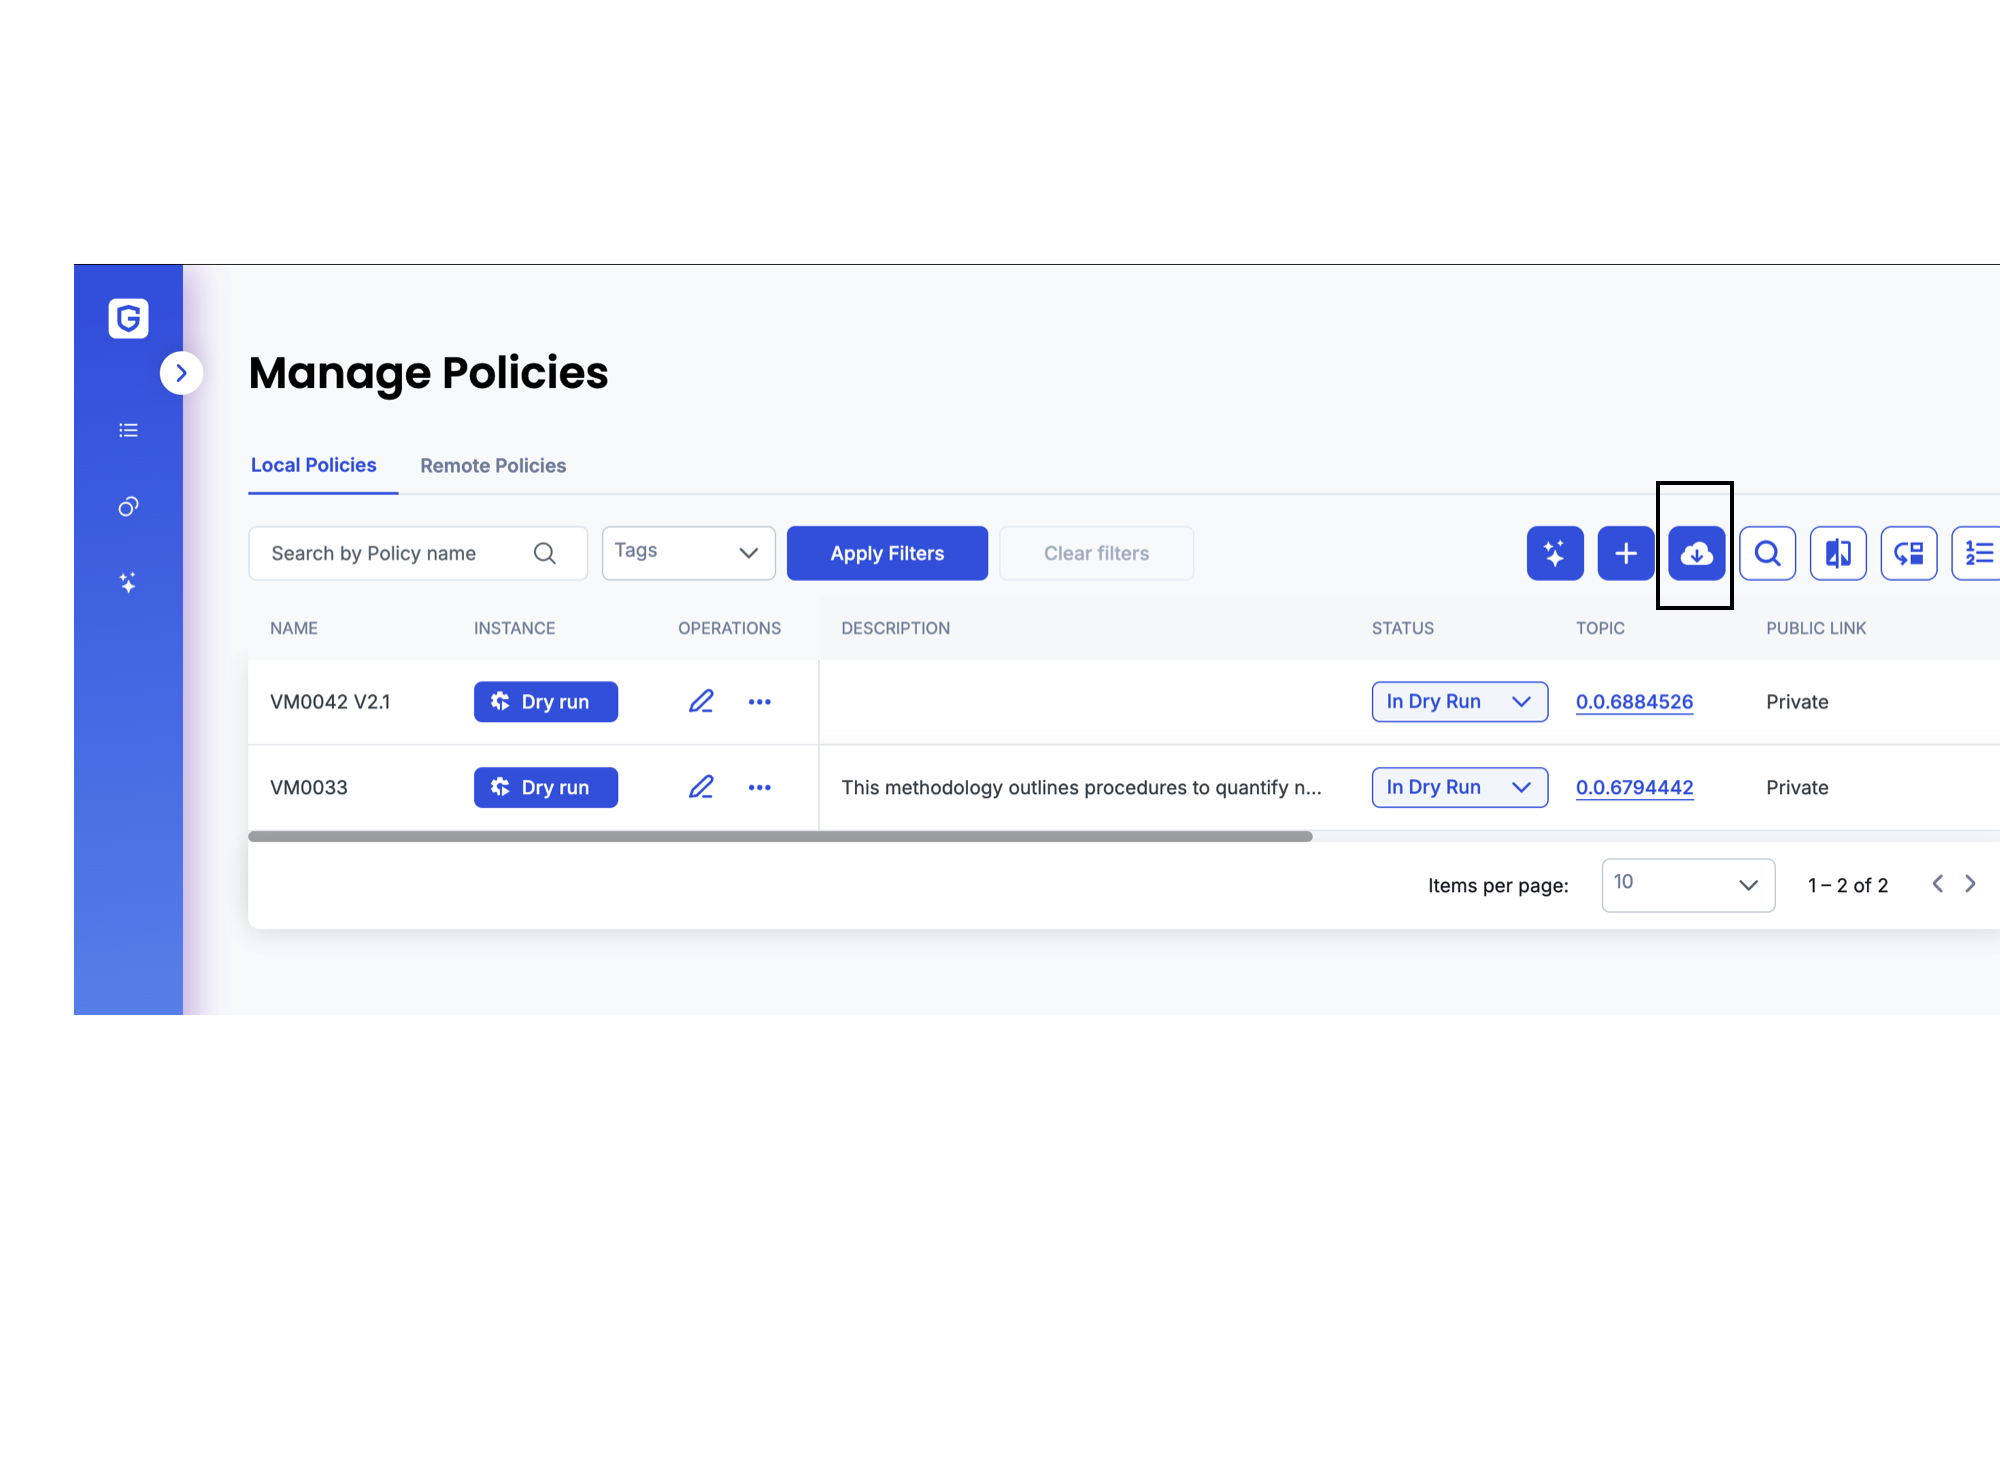Click the import policy cloud download icon

tap(1696, 553)
